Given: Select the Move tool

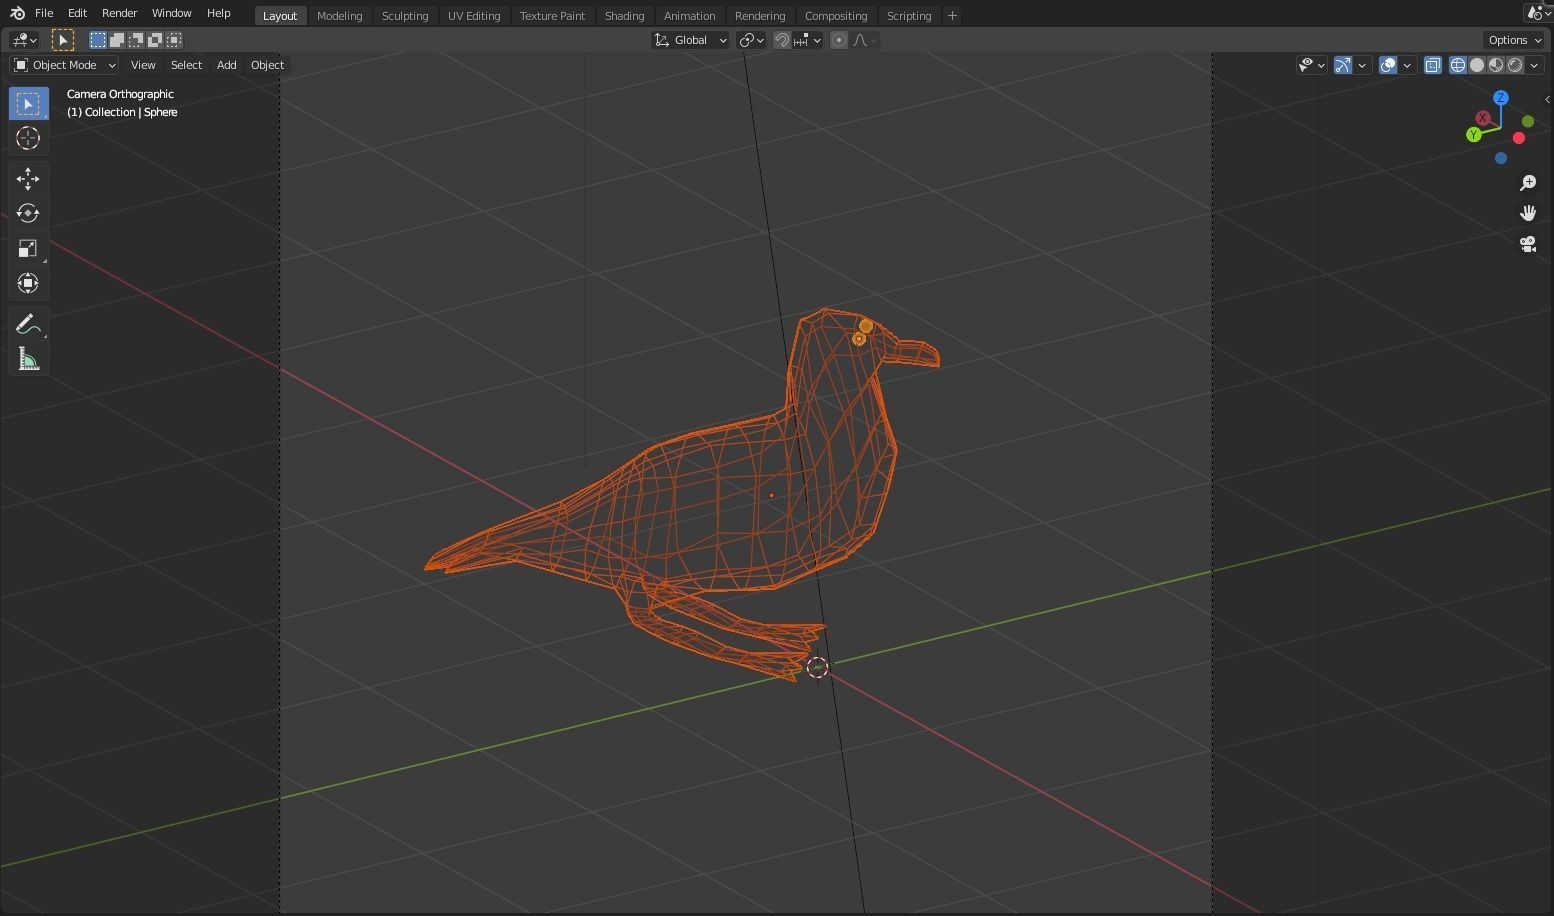Looking at the screenshot, I should 28,179.
